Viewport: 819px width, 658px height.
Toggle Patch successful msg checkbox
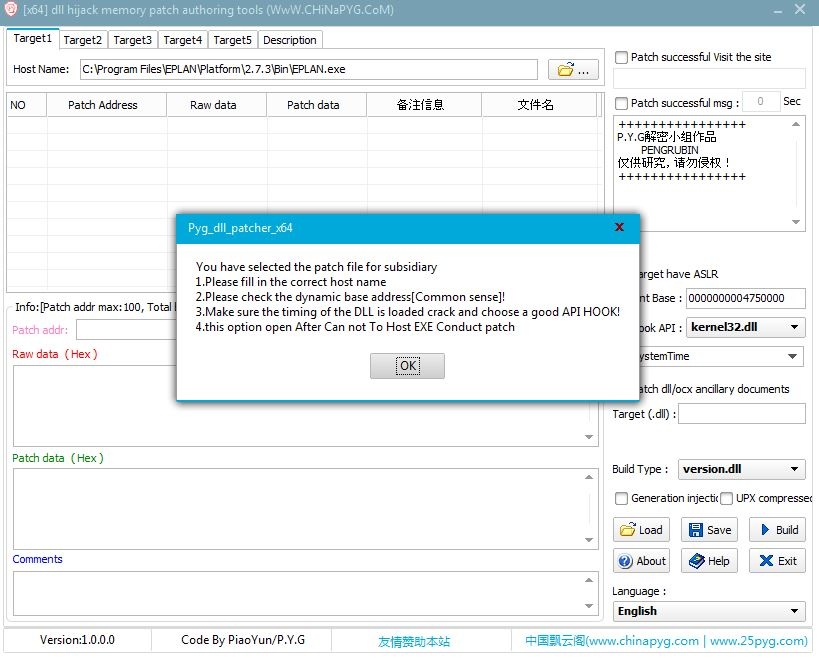point(621,103)
